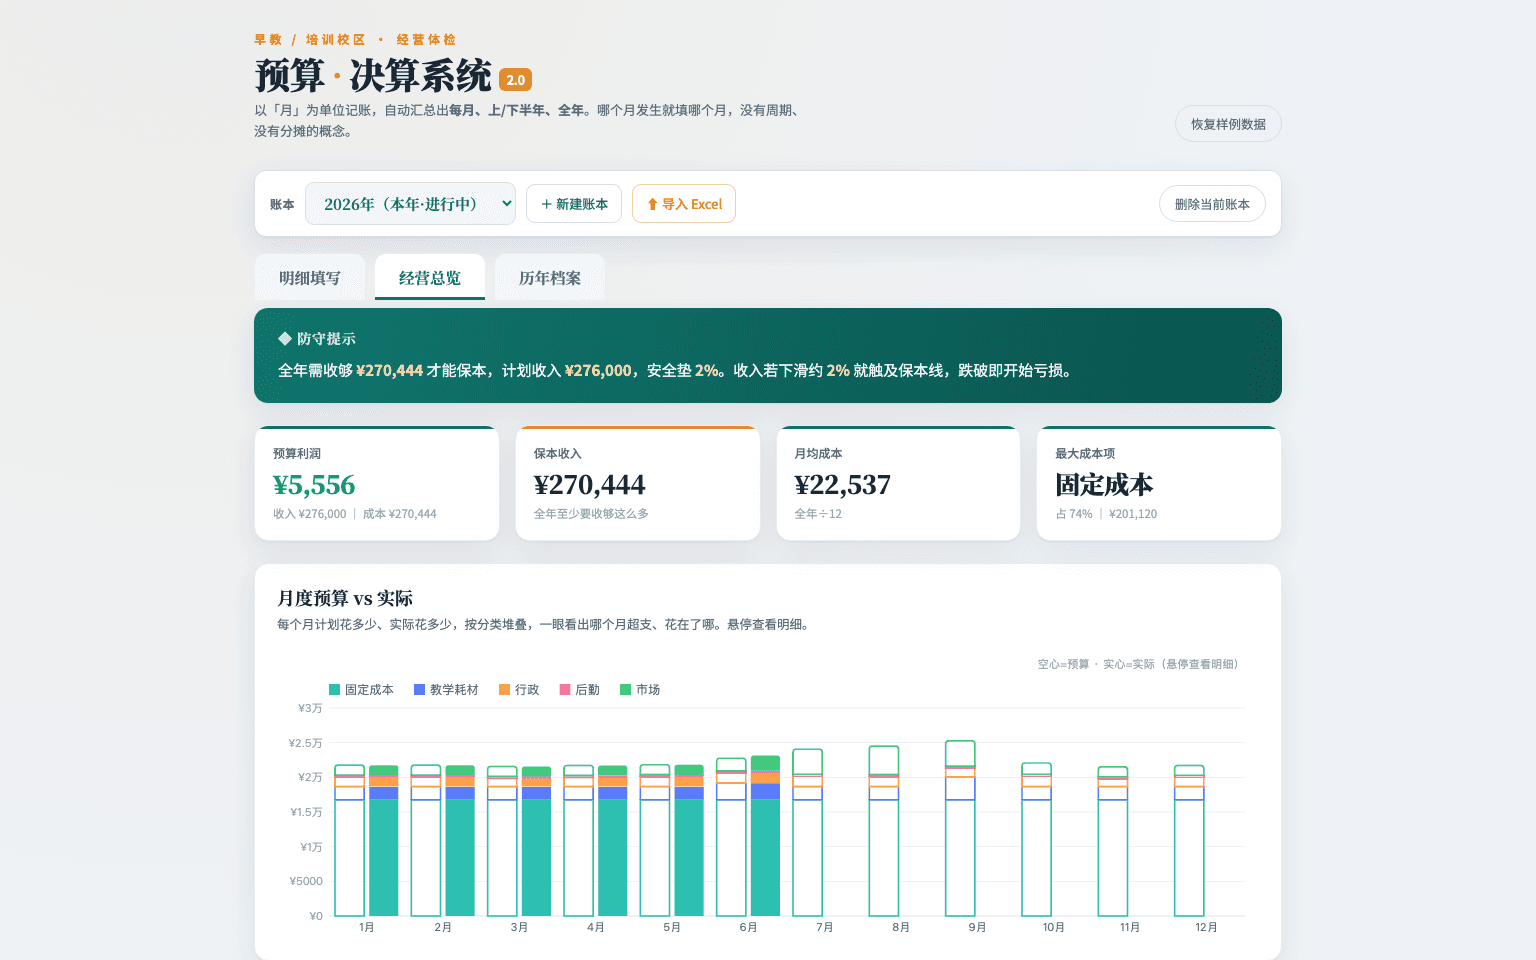
Task: Click the 10月 hollow budget bar
Action: pyautogui.click(x=1036, y=839)
